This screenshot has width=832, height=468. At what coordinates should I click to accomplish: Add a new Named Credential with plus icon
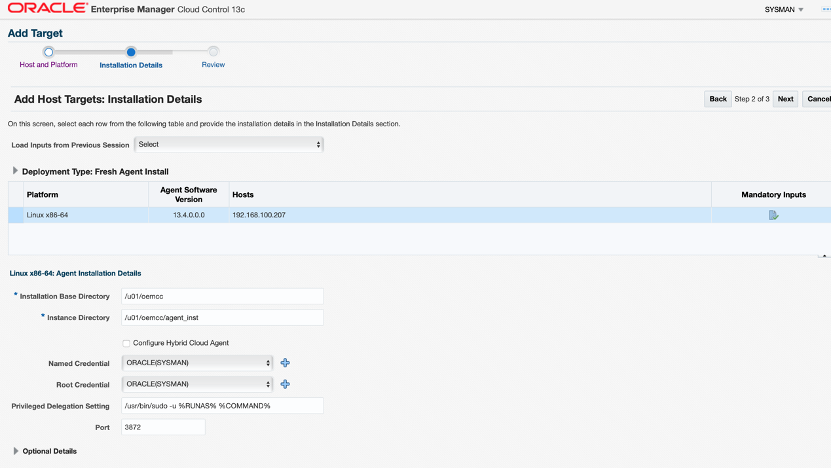285,363
